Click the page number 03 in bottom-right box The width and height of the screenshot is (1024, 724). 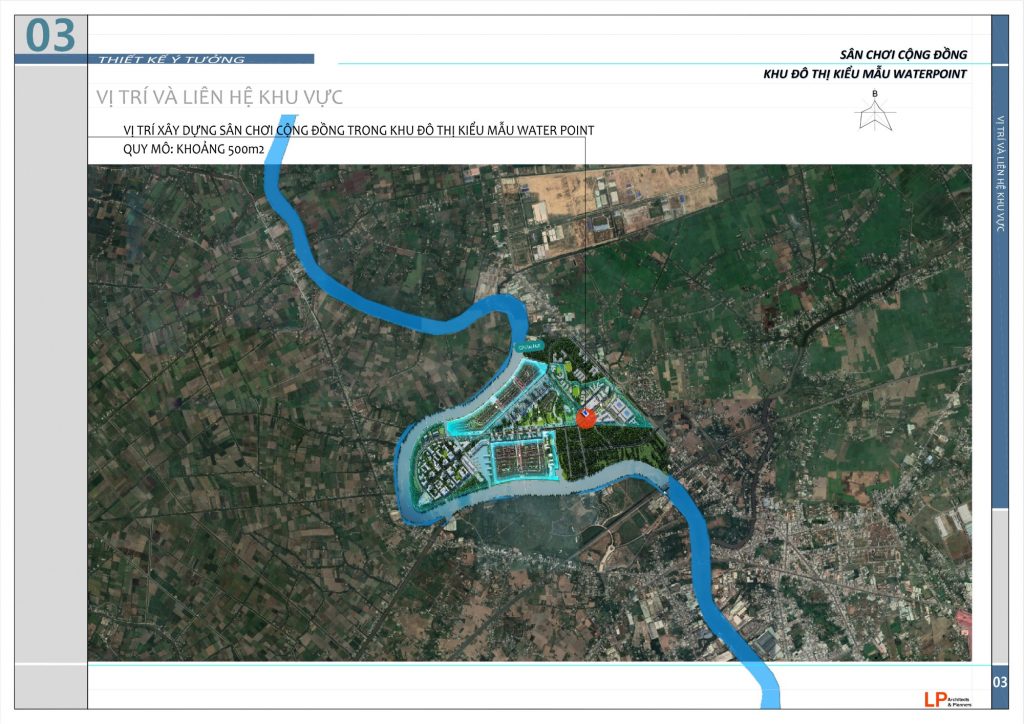[x=1000, y=683]
